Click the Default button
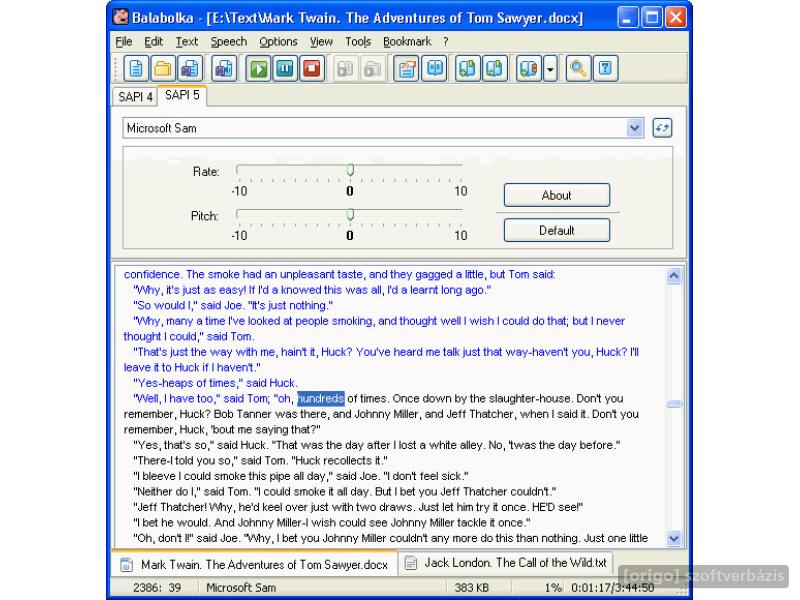The height and width of the screenshot is (600, 800). [557, 231]
